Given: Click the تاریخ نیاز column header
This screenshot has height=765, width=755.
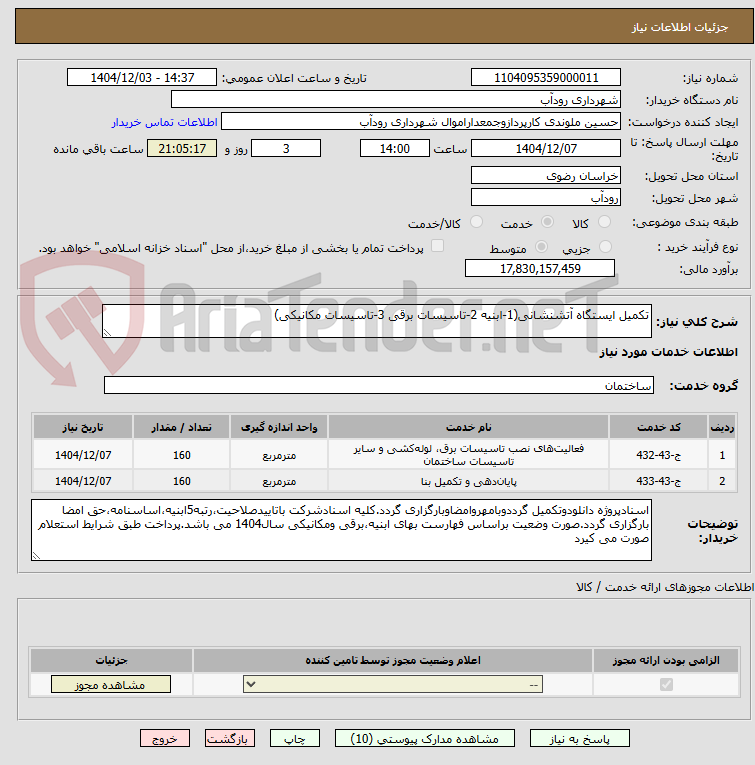Looking at the screenshot, I should point(83,427).
